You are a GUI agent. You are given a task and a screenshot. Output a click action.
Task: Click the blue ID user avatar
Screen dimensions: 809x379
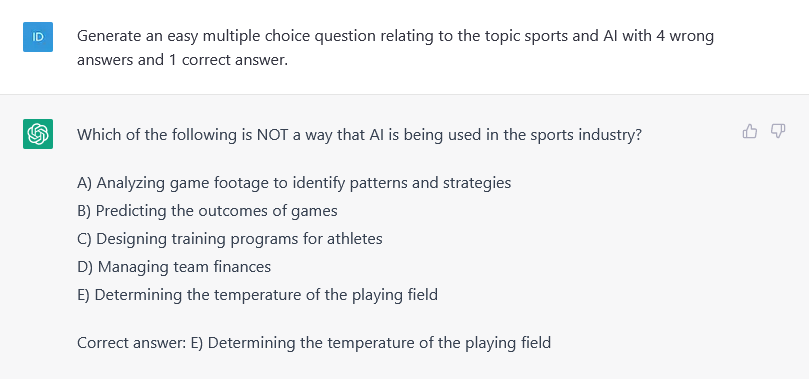click(x=38, y=37)
